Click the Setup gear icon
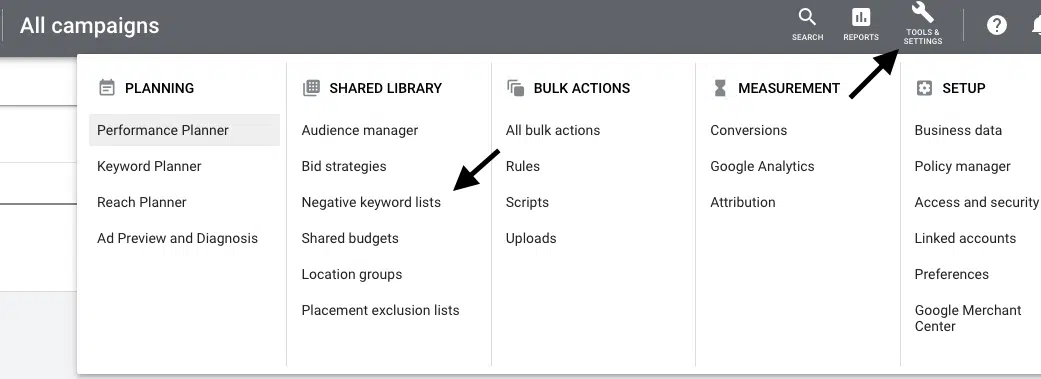The height and width of the screenshot is (379, 1041). 924,88
